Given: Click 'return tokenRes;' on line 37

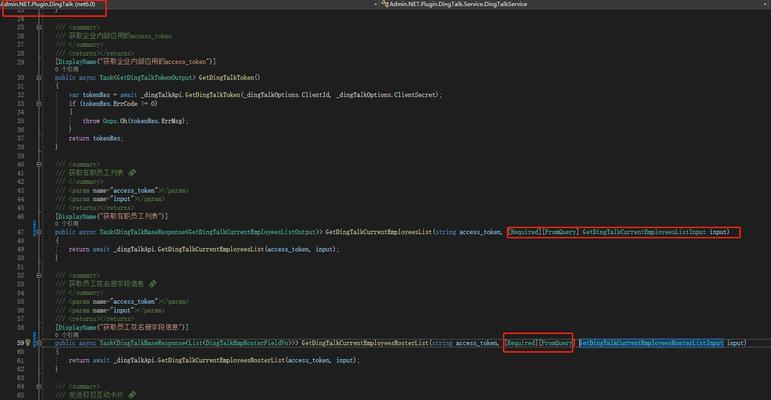Looking at the screenshot, I should pos(96,138).
